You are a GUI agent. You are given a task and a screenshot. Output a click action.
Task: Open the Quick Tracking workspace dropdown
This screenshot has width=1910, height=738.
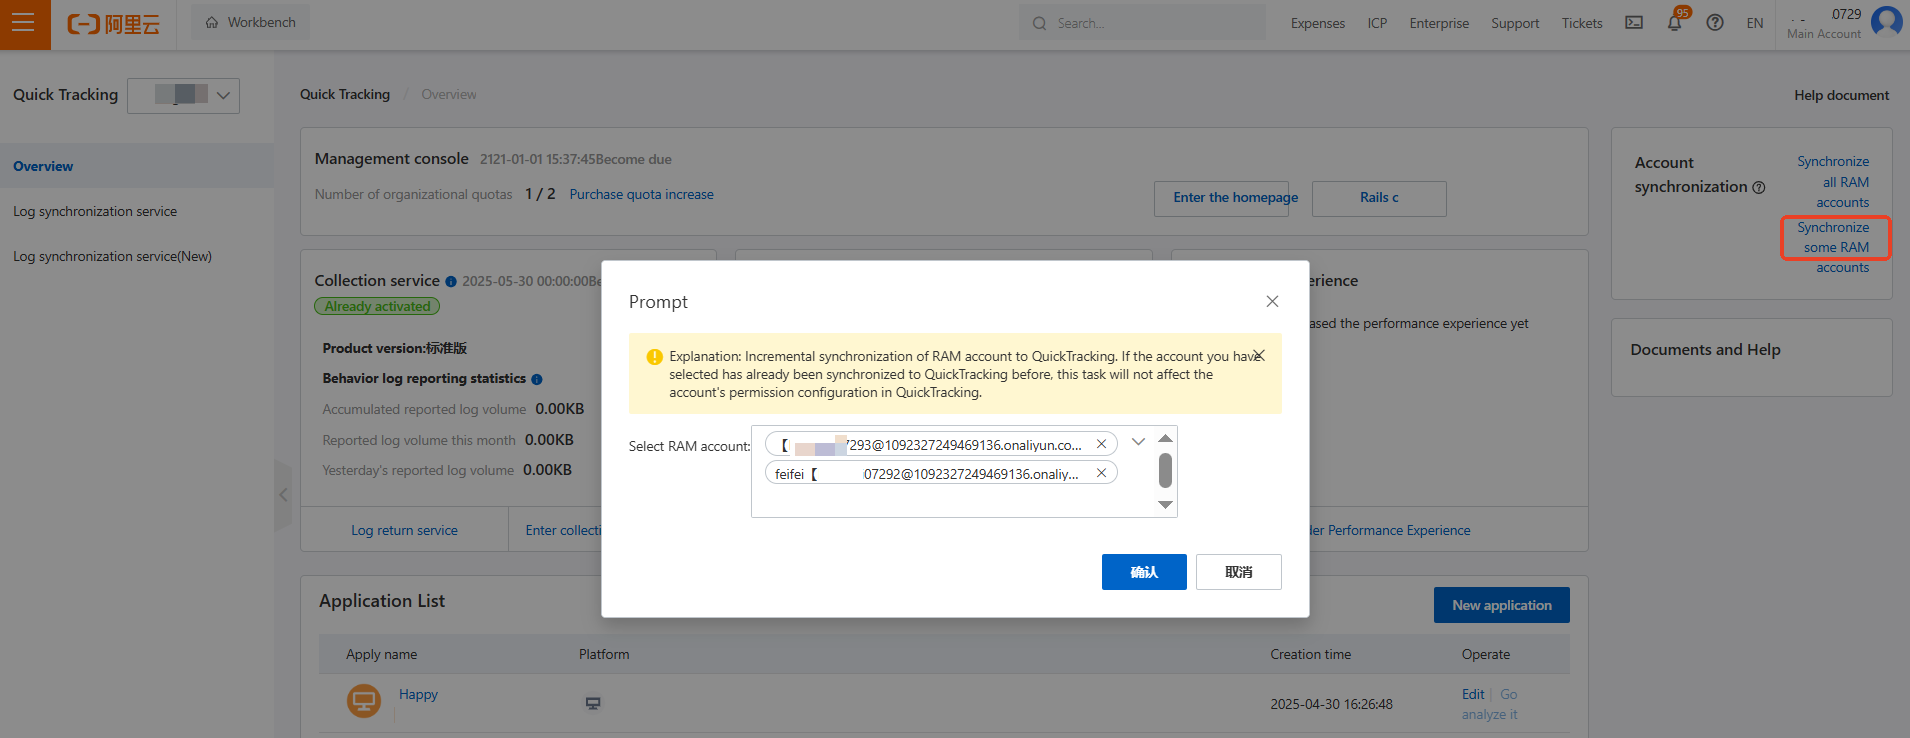tap(183, 95)
